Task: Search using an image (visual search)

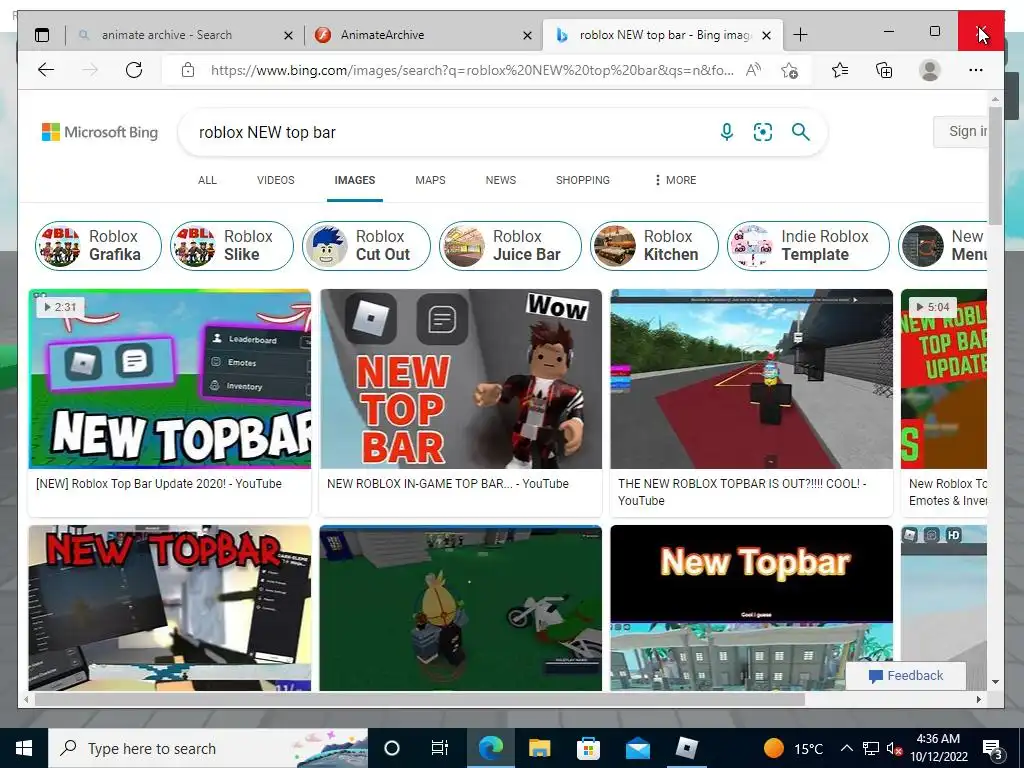Action: click(763, 132)
